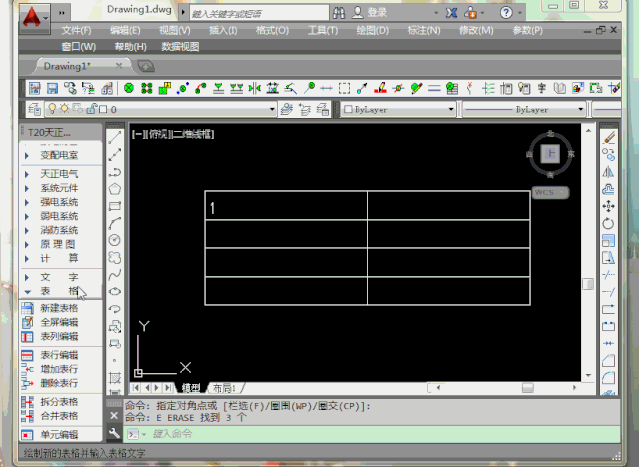Toggle the layer lock padlock icon
This screenshot has height=467, width=639.
91,109
